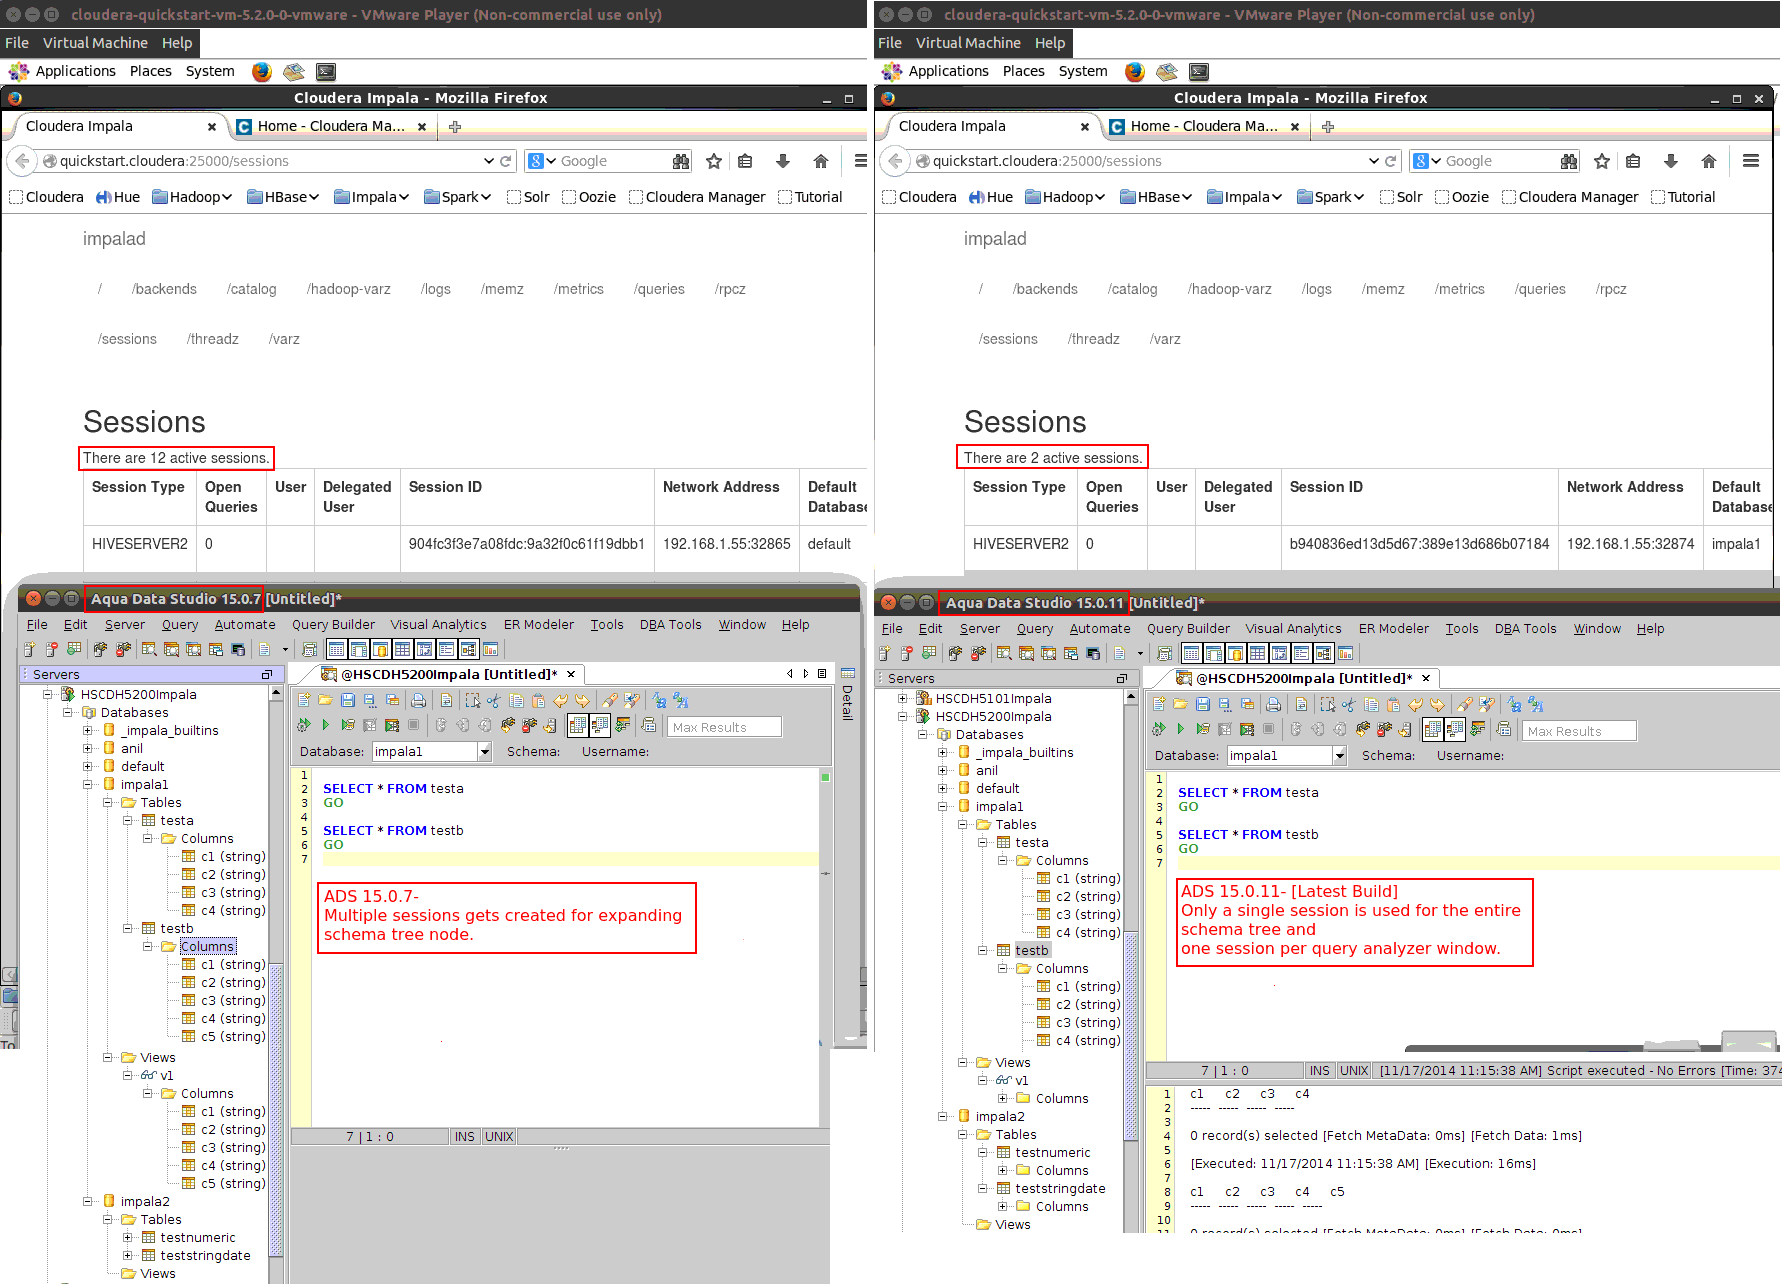Click scissors Cut icon in right query toolbar

[1349, 705]
